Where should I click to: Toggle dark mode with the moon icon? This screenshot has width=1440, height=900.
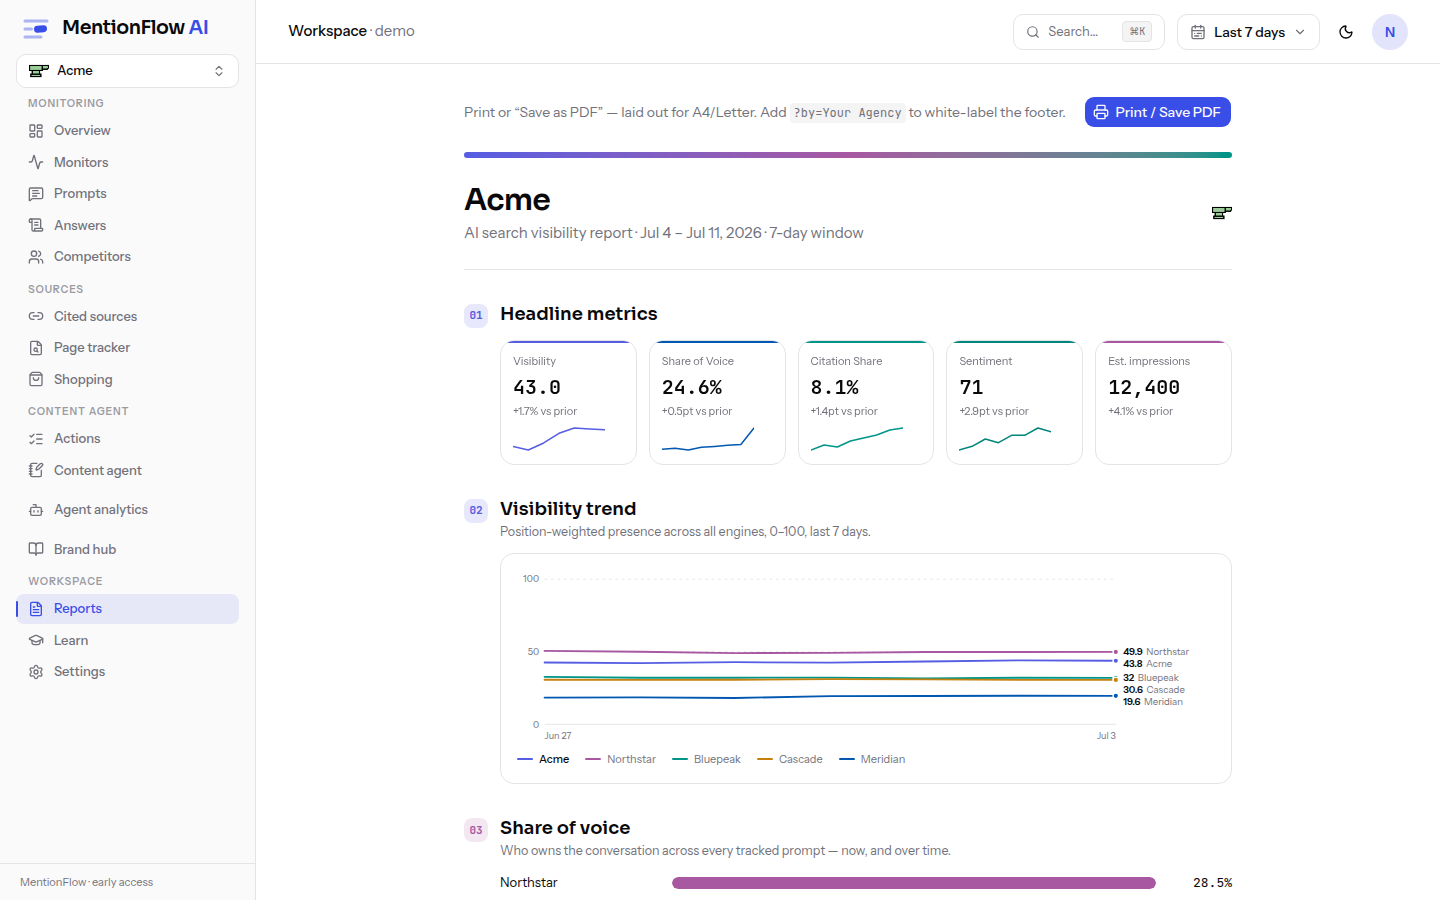(x=1346, y=32)
